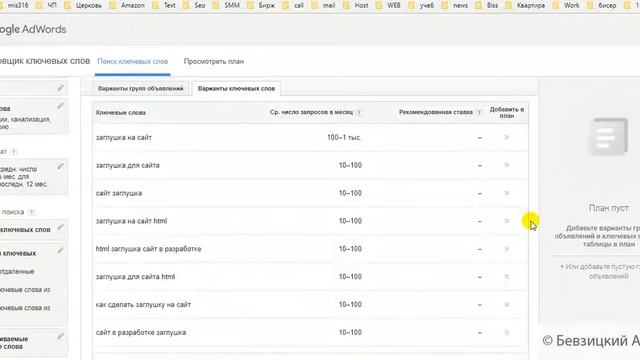Open the WEB bookmarks folder

[388, 5]
